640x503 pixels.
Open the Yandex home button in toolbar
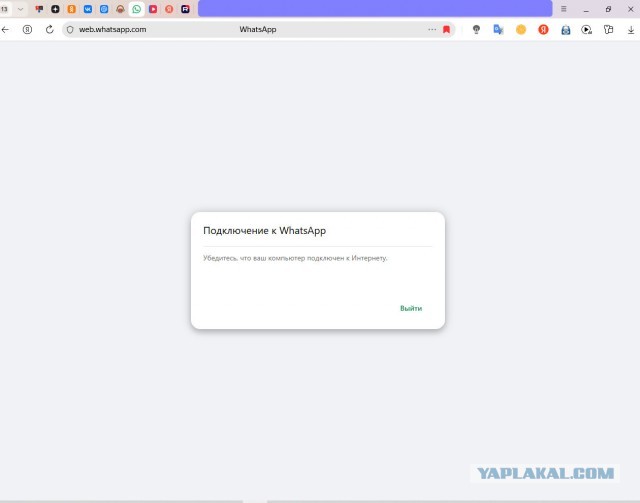coord(27,29)
